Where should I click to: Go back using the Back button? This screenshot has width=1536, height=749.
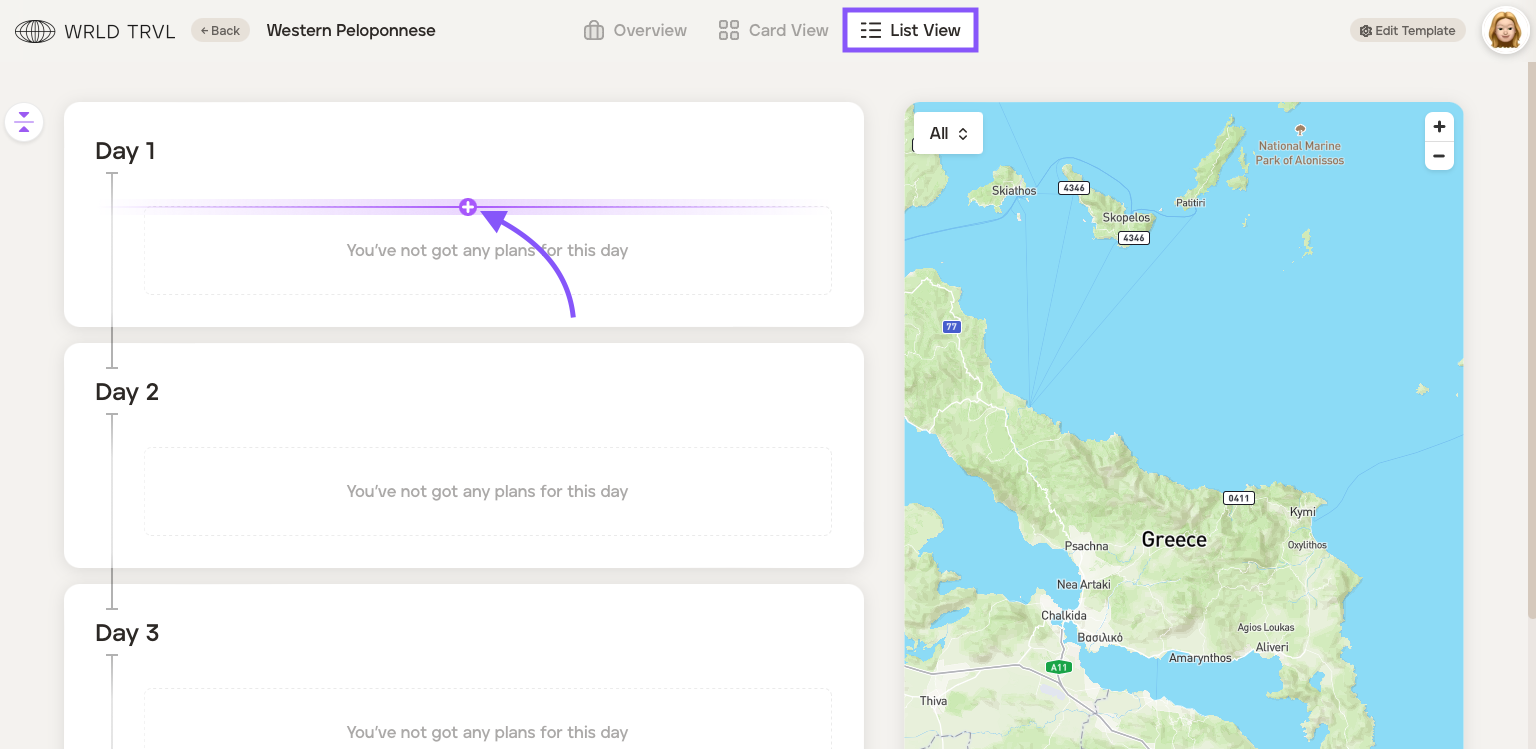tap(220, 31)
